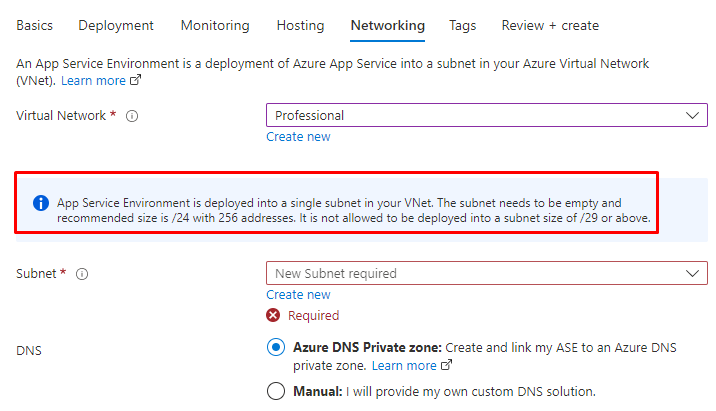Viewport: 716px width, 411px height.
Task: Open the Tags tab
Action: click(463, 25)
